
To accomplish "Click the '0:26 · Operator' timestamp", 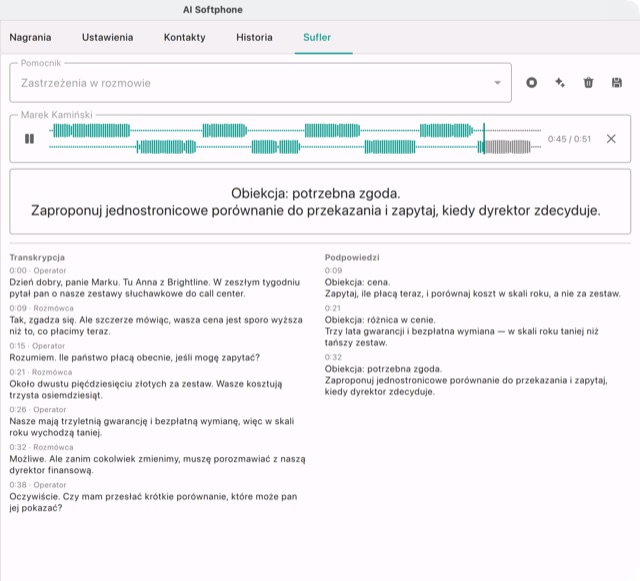I will [38, 410].
